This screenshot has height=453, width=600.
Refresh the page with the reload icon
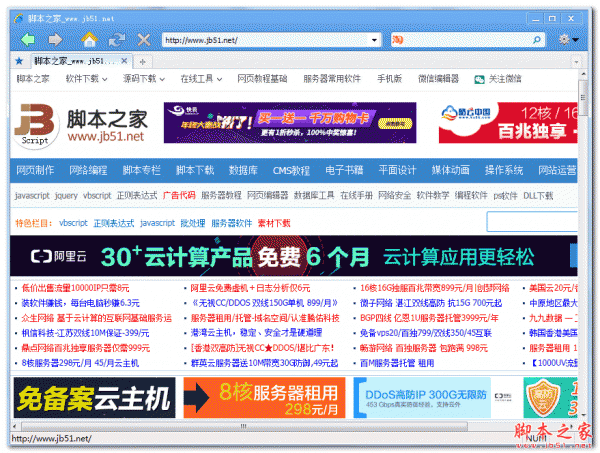pos(117,39)
